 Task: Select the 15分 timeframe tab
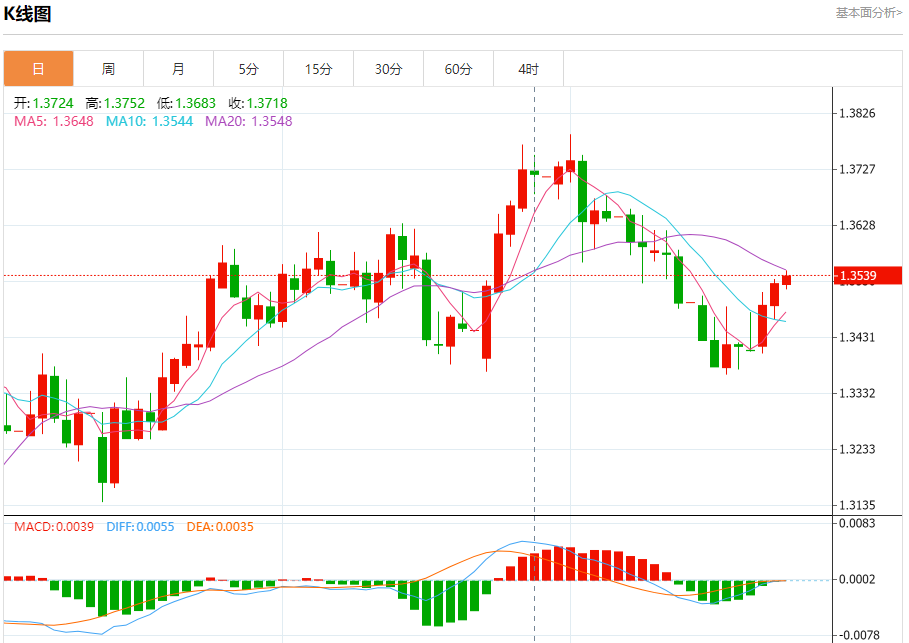(318, 69)
